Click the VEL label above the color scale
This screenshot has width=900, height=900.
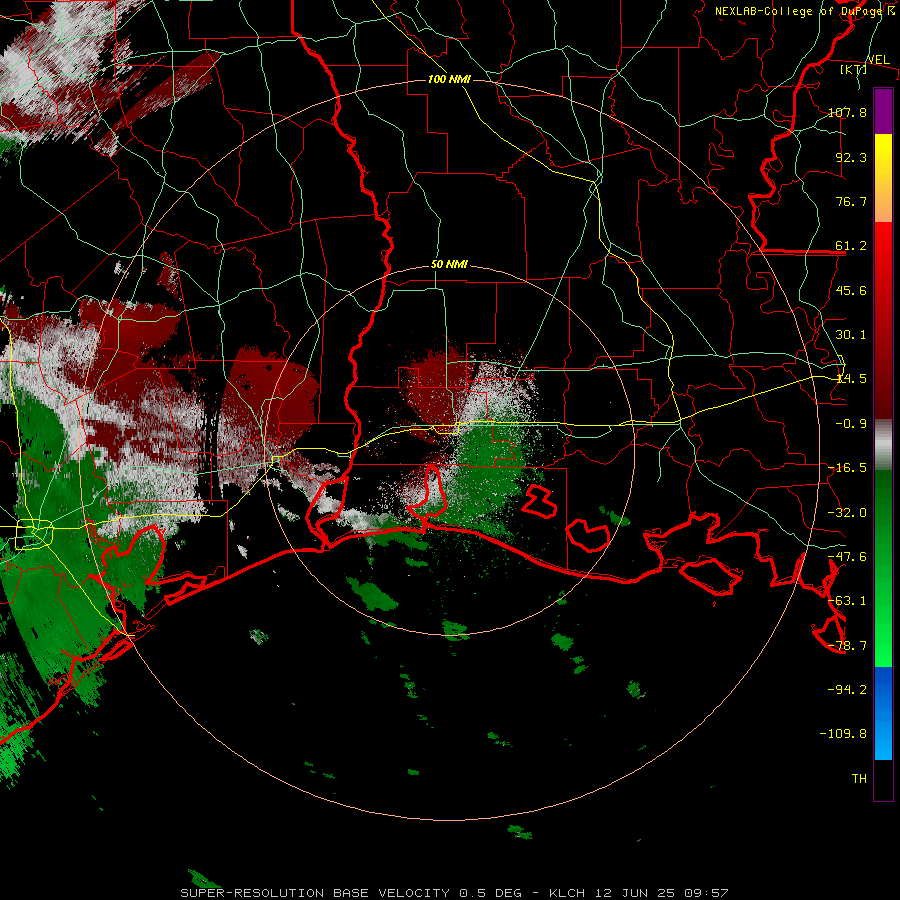point(878,60)
